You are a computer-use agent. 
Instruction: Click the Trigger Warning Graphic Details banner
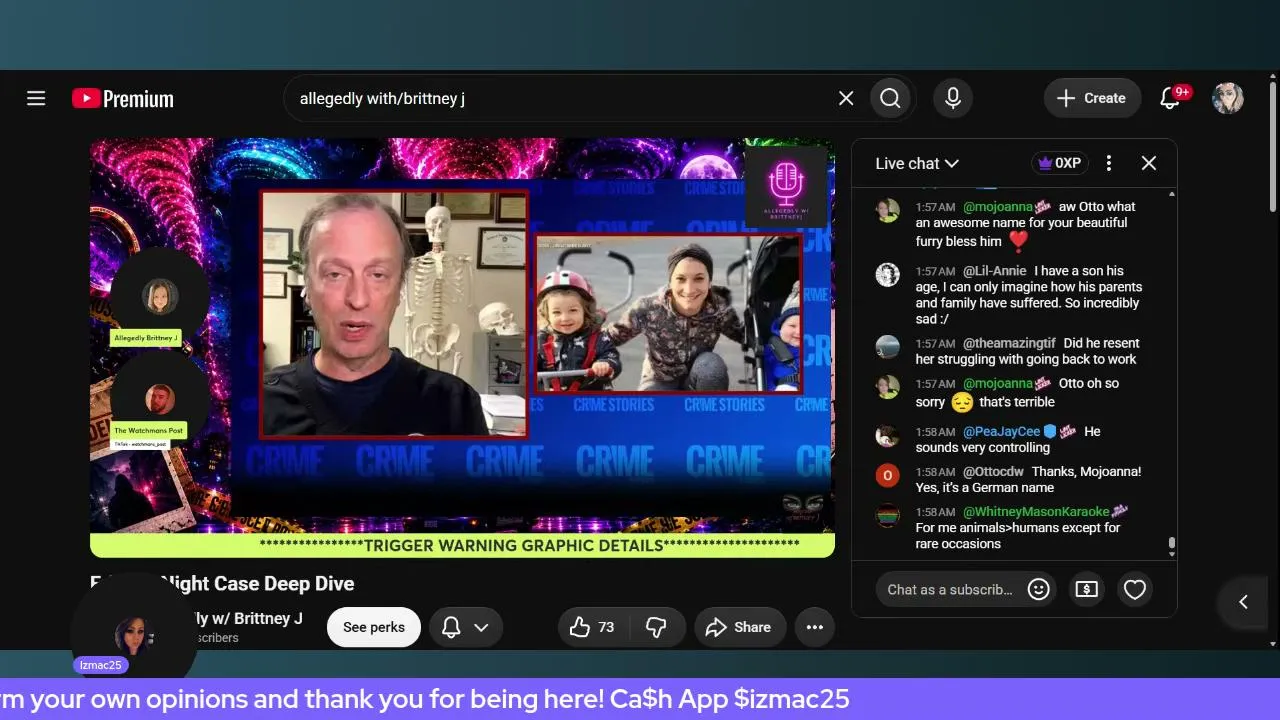tap(462, 545)
